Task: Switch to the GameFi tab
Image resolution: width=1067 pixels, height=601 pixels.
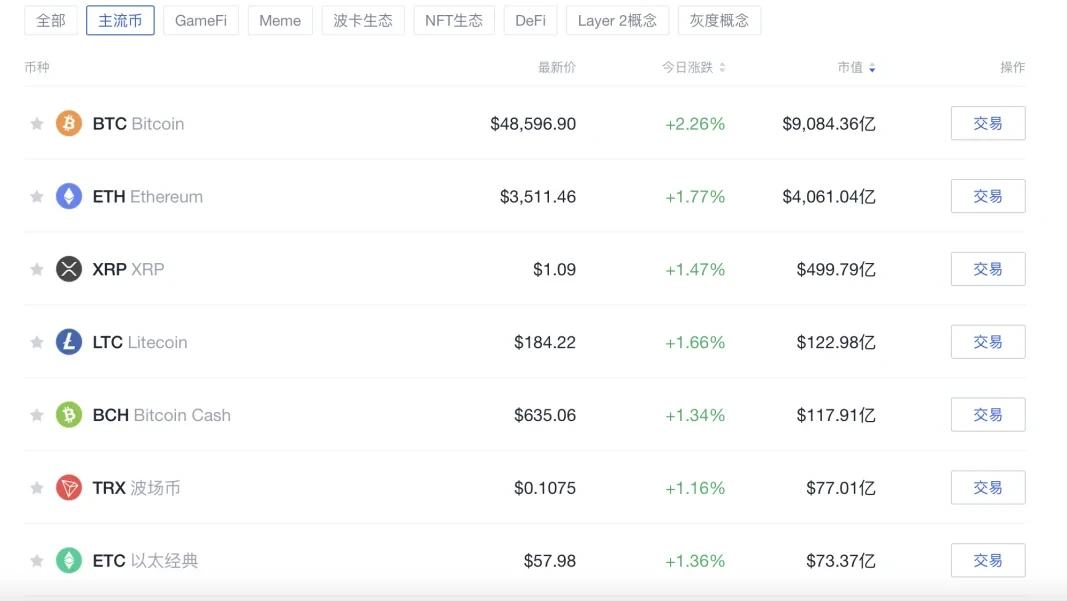Action: pyautogui.click(x=201, y=20)
